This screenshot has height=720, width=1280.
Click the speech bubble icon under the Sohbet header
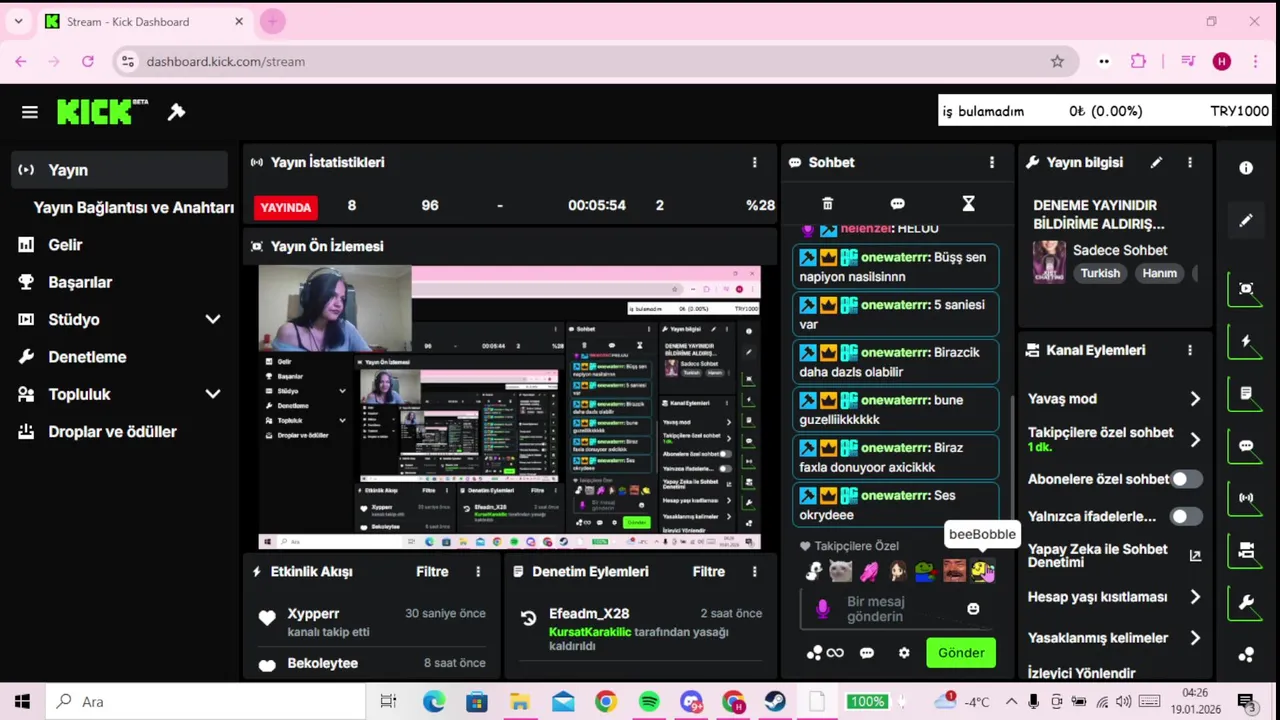tap(897, 204)
